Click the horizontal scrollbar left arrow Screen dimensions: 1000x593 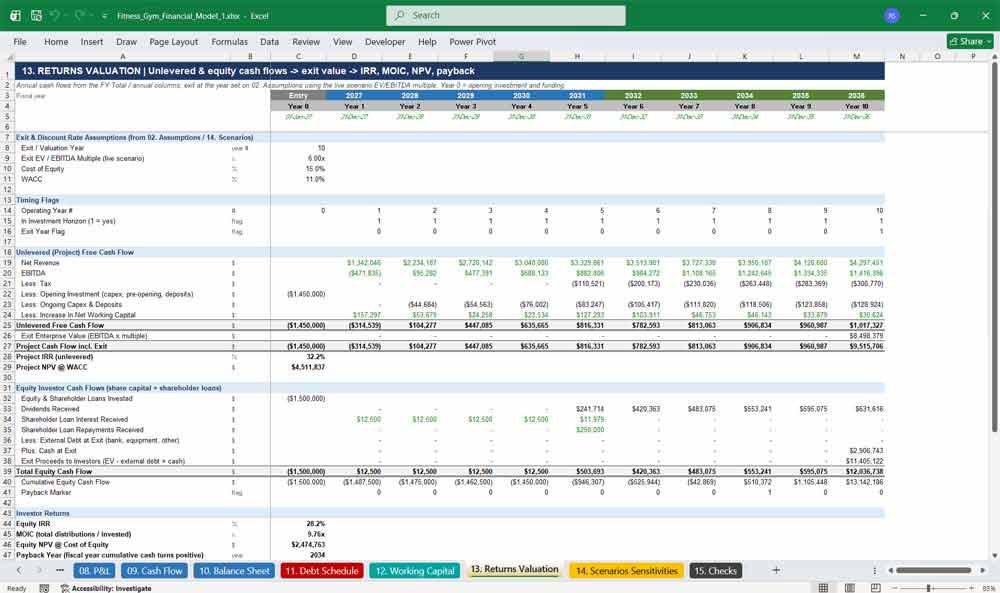coord(892,571)
